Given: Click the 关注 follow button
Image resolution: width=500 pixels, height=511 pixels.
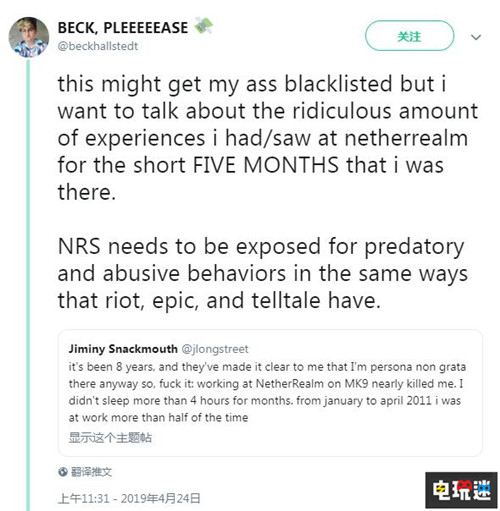Looking at the screenshot, I should (409, 36).
